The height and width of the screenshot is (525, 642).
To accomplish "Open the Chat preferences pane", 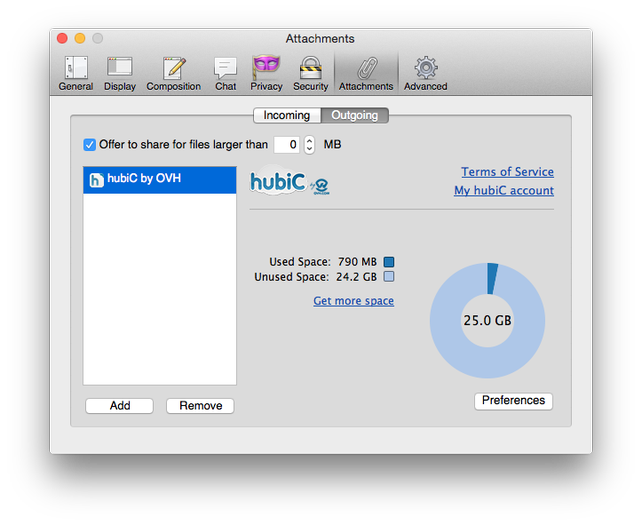I will point(226,74).
